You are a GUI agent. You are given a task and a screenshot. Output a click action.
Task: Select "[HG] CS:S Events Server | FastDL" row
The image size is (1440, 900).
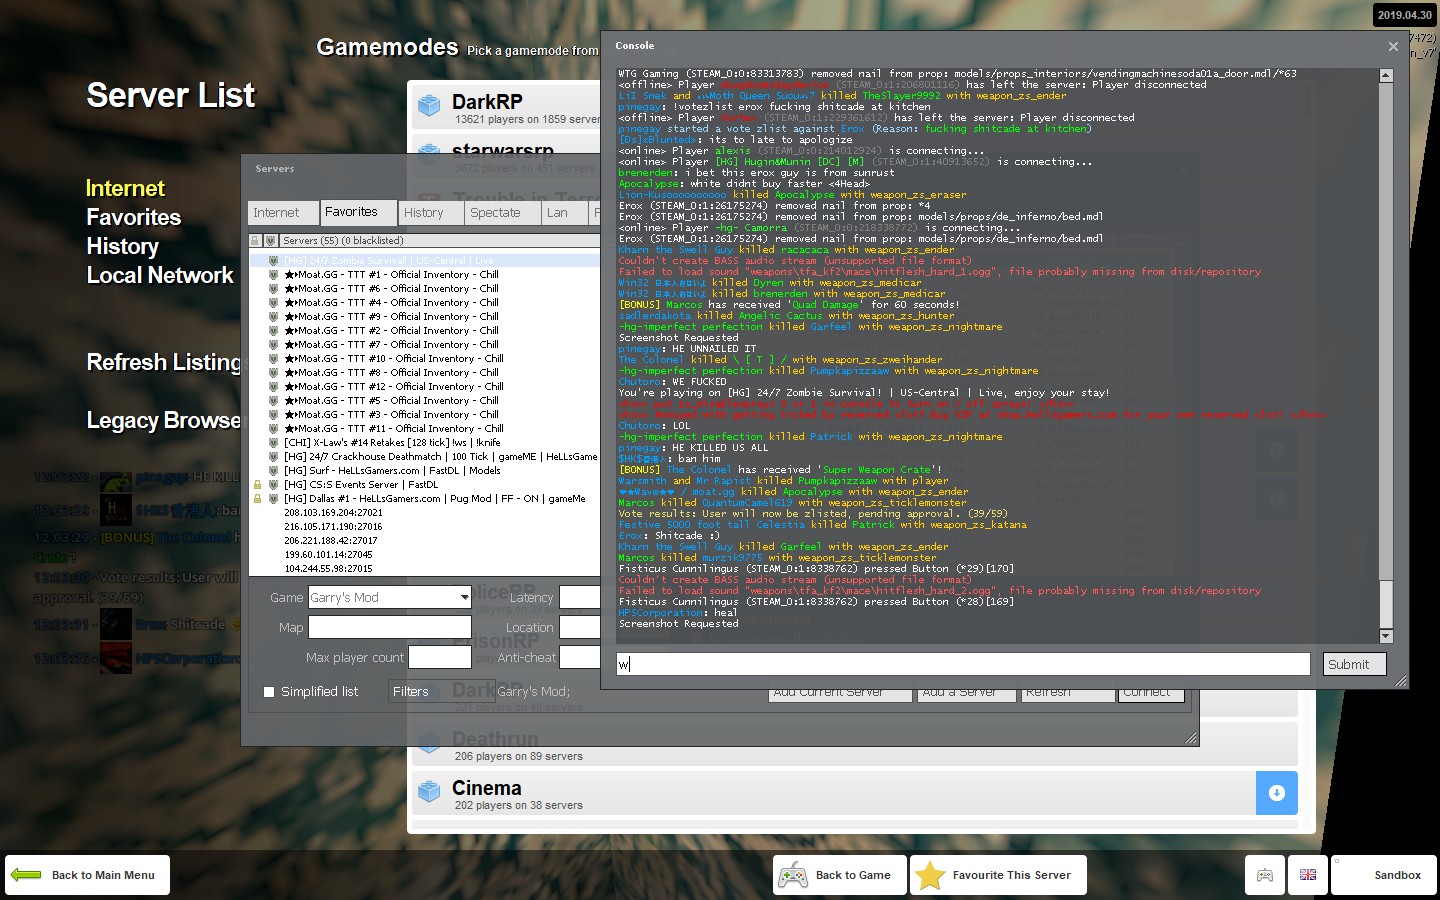(x=425, y=485)
